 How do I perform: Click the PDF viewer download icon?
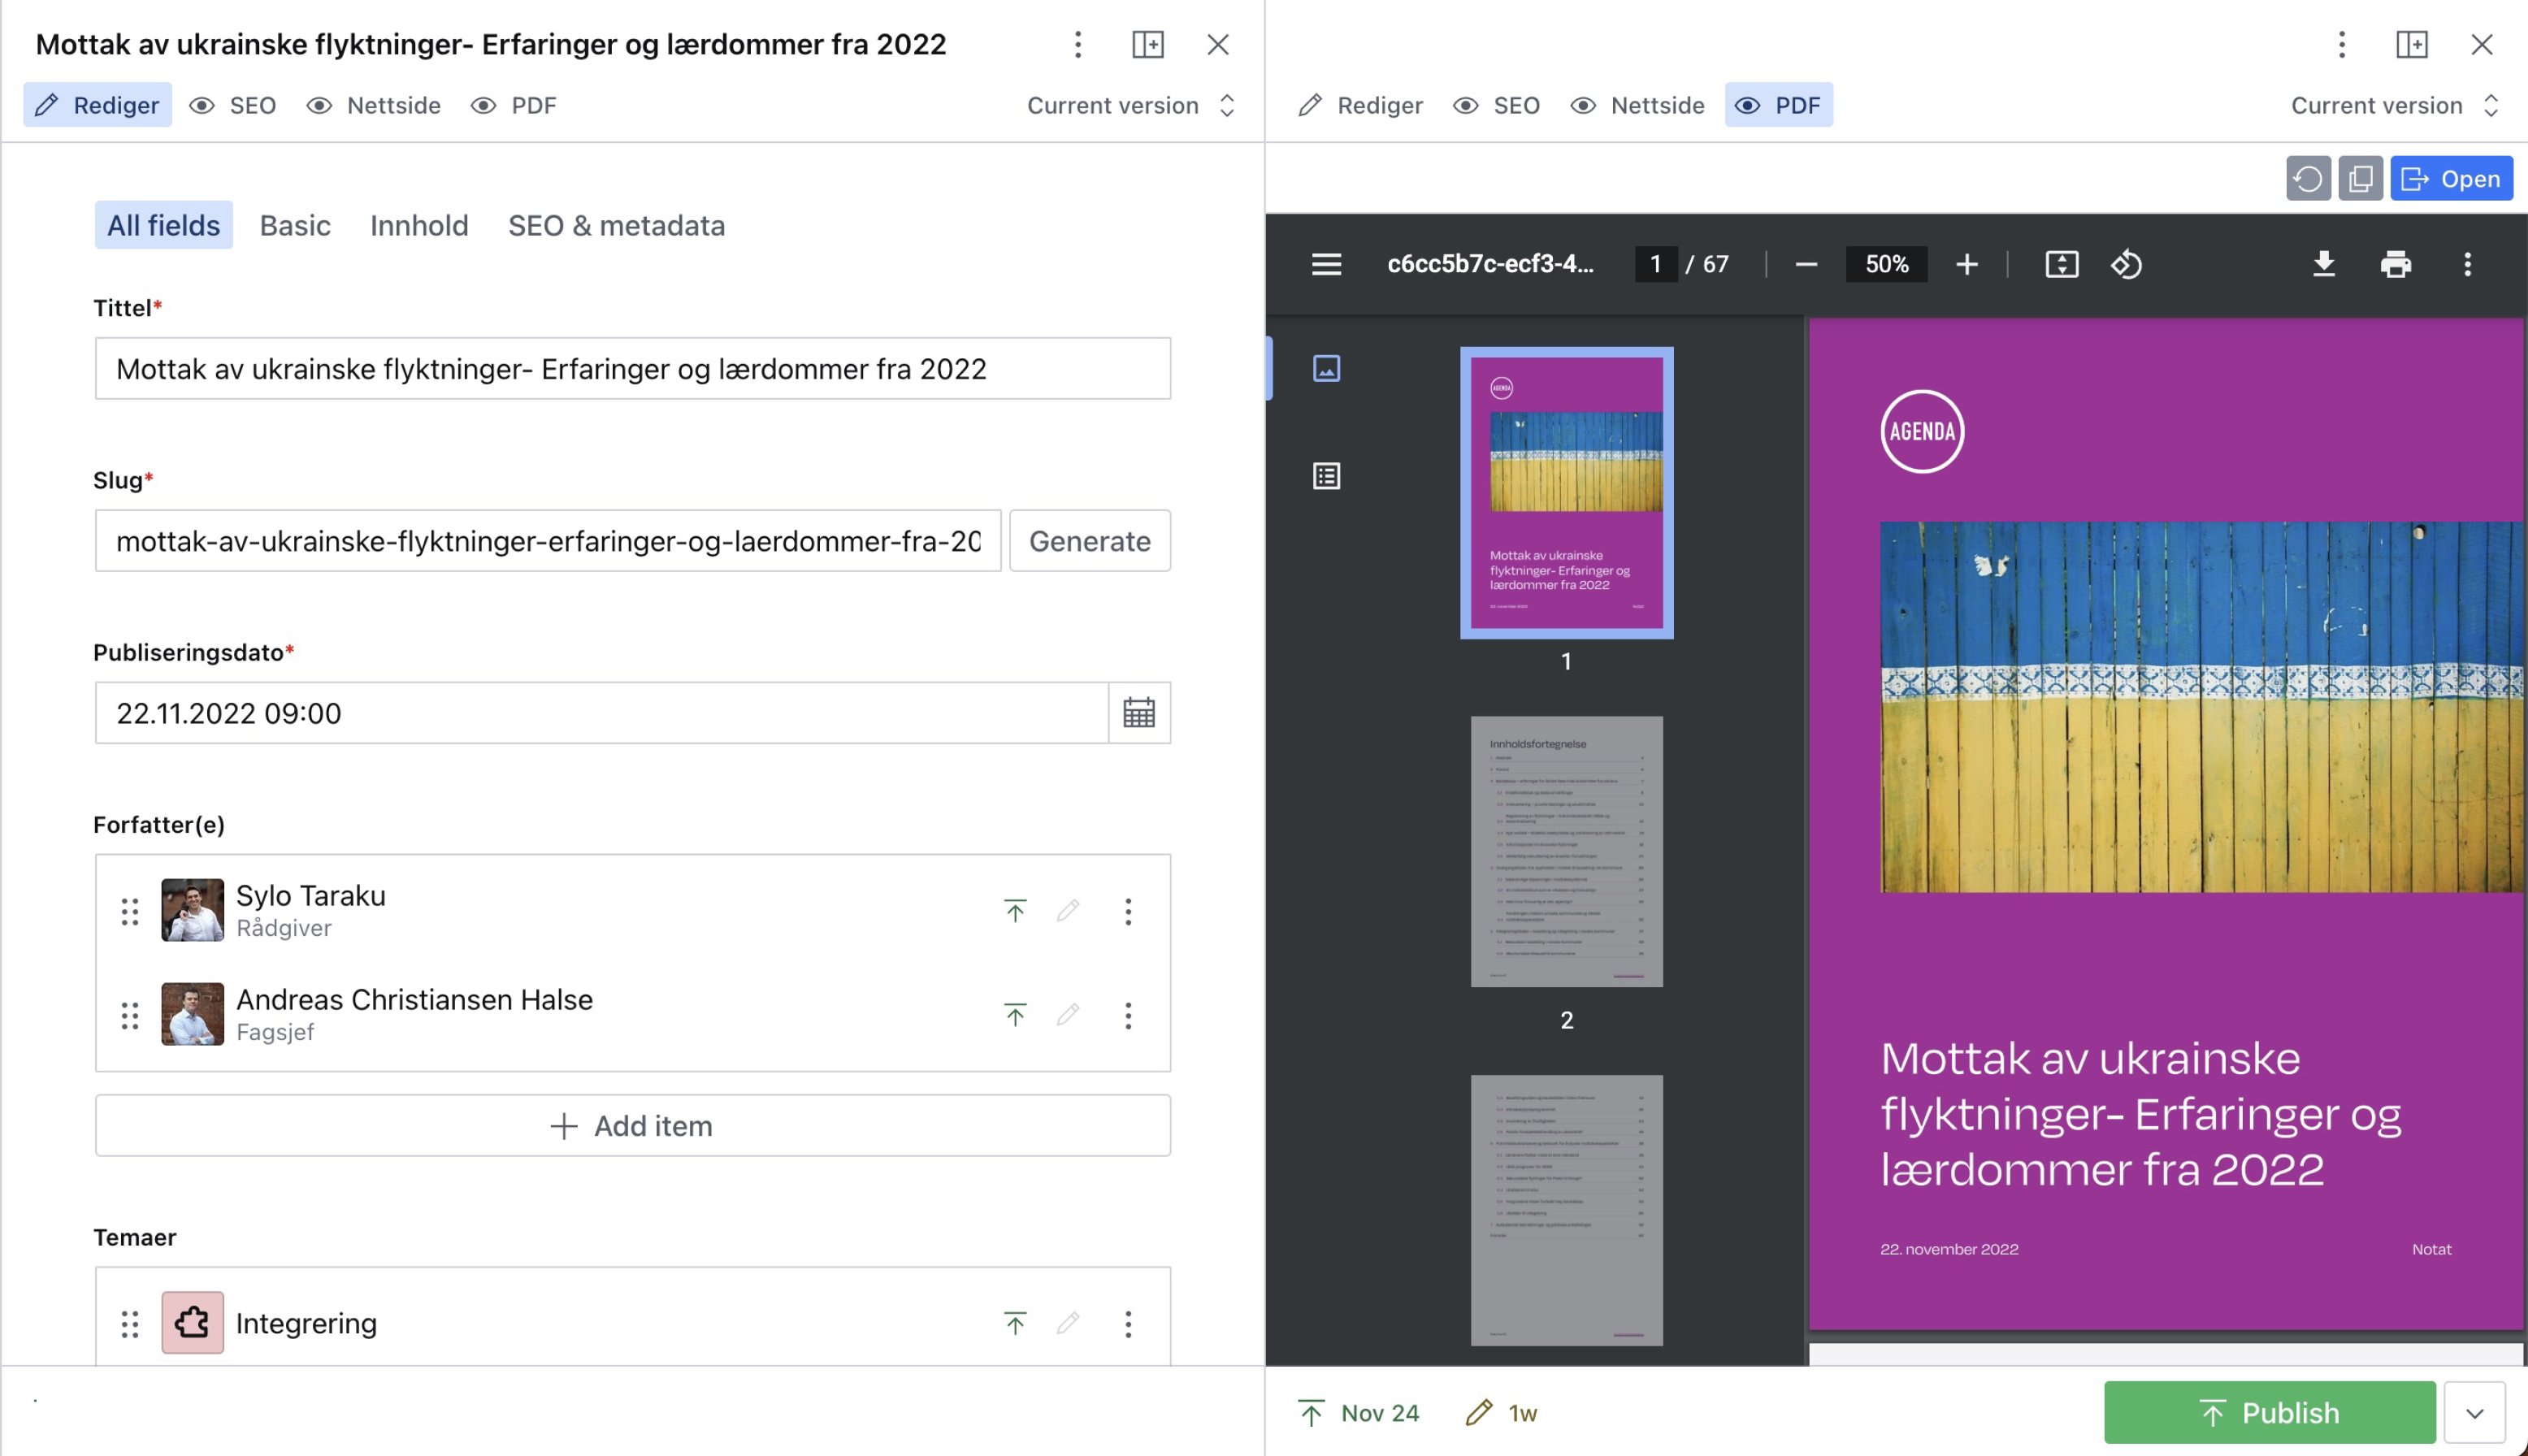2323,264
